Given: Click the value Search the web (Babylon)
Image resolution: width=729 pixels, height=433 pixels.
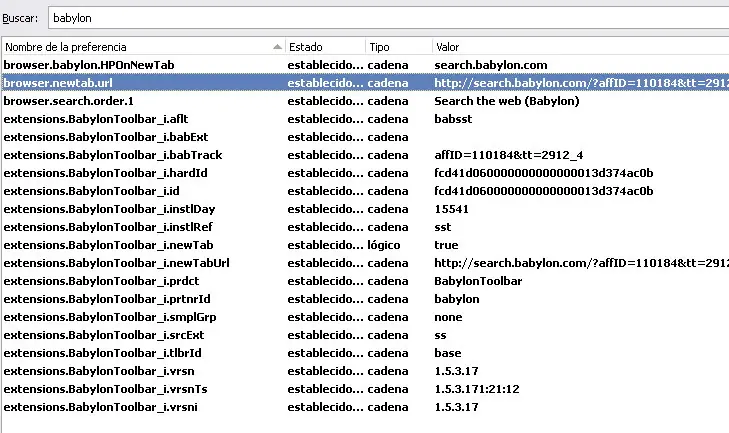Looking at the screenshot, I should pyautogui.click(x=507, y=101).
